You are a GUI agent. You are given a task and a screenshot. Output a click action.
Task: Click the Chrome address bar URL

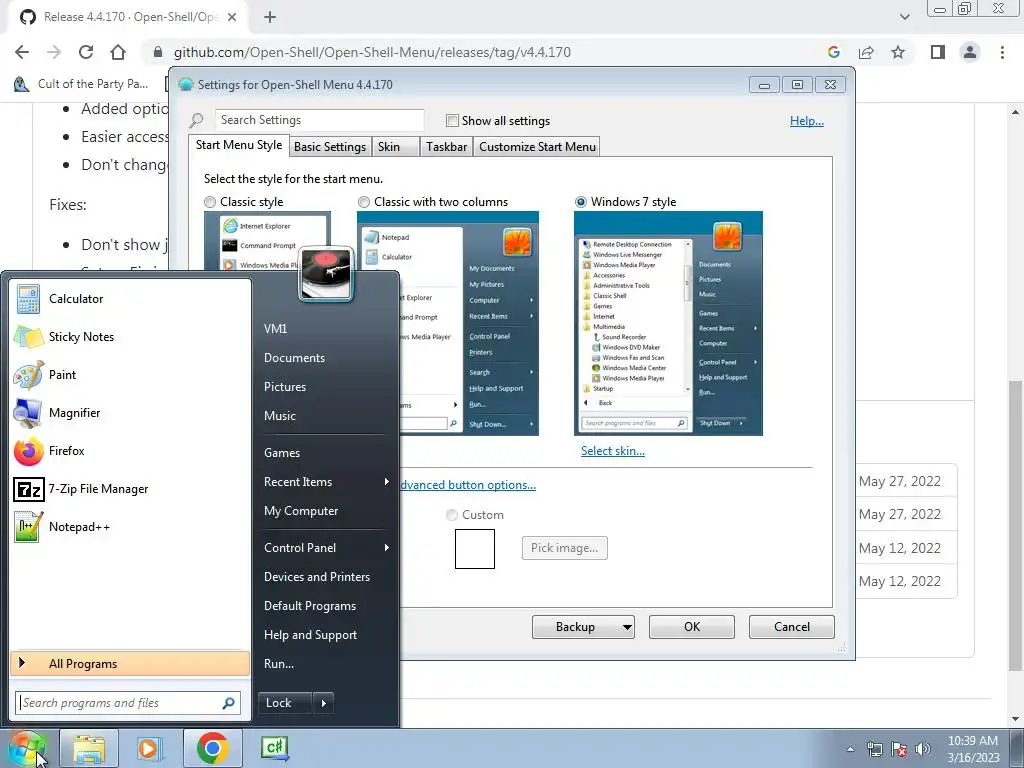coord(372,52)
